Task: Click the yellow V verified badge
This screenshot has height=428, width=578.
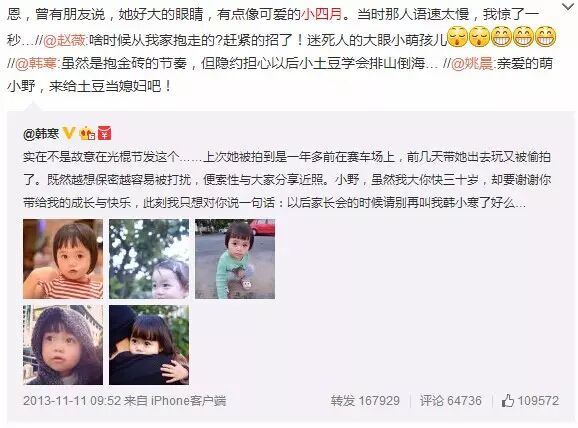Action: pyautogui.click(x=69, y=133)
